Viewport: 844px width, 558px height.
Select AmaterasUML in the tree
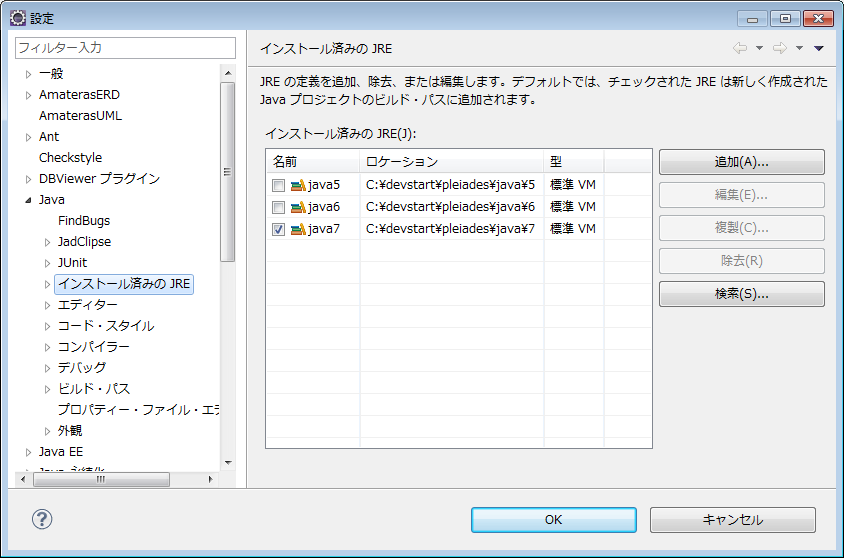point(80,116)
